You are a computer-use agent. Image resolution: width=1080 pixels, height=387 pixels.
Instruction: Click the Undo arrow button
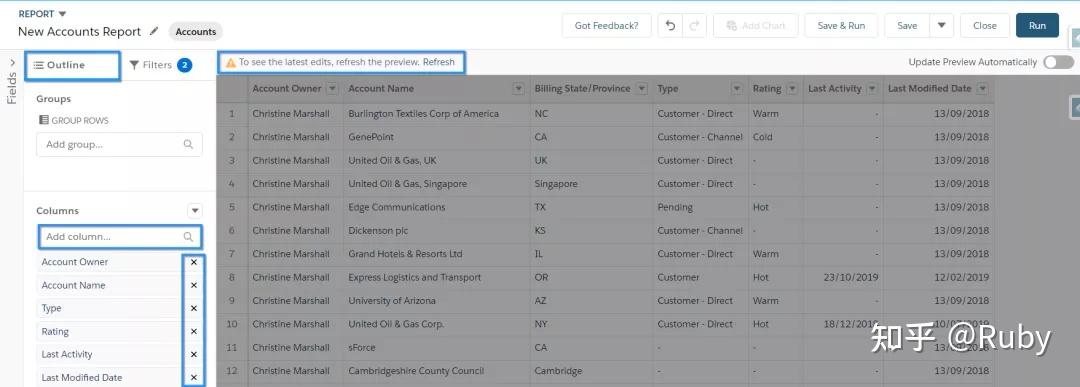[670, 25]
